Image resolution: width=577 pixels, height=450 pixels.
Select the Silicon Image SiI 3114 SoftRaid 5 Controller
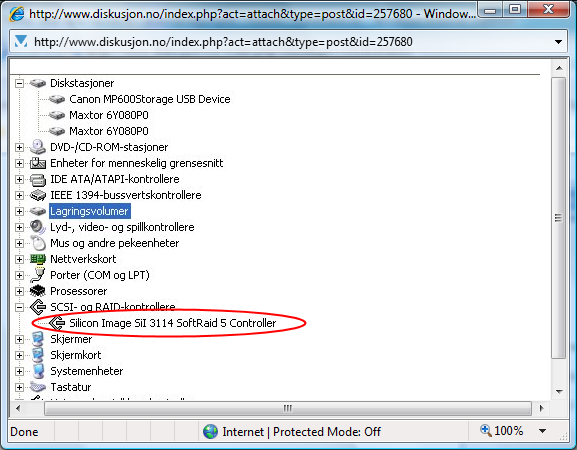pyautogui.click(x=173, y=323)
